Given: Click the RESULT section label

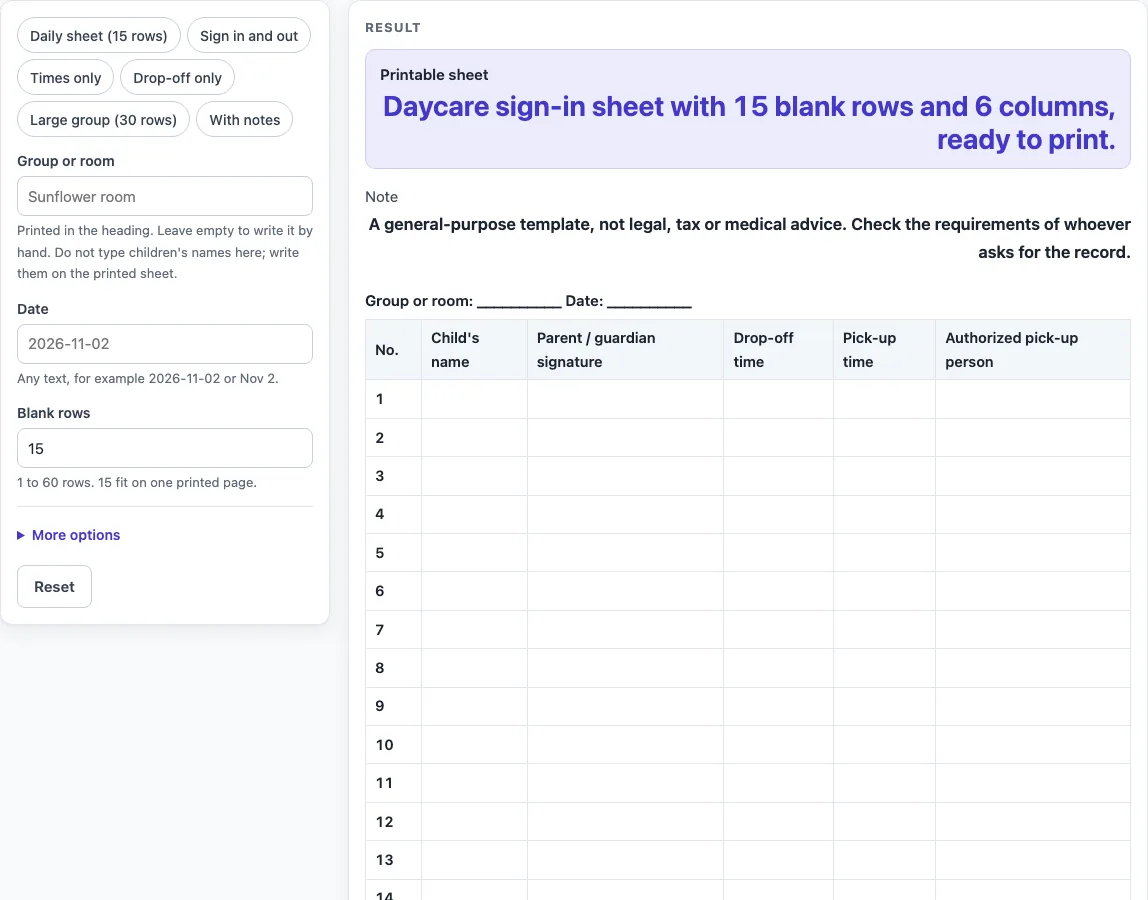Looking at the screenshot, I should tap(393, 28).
